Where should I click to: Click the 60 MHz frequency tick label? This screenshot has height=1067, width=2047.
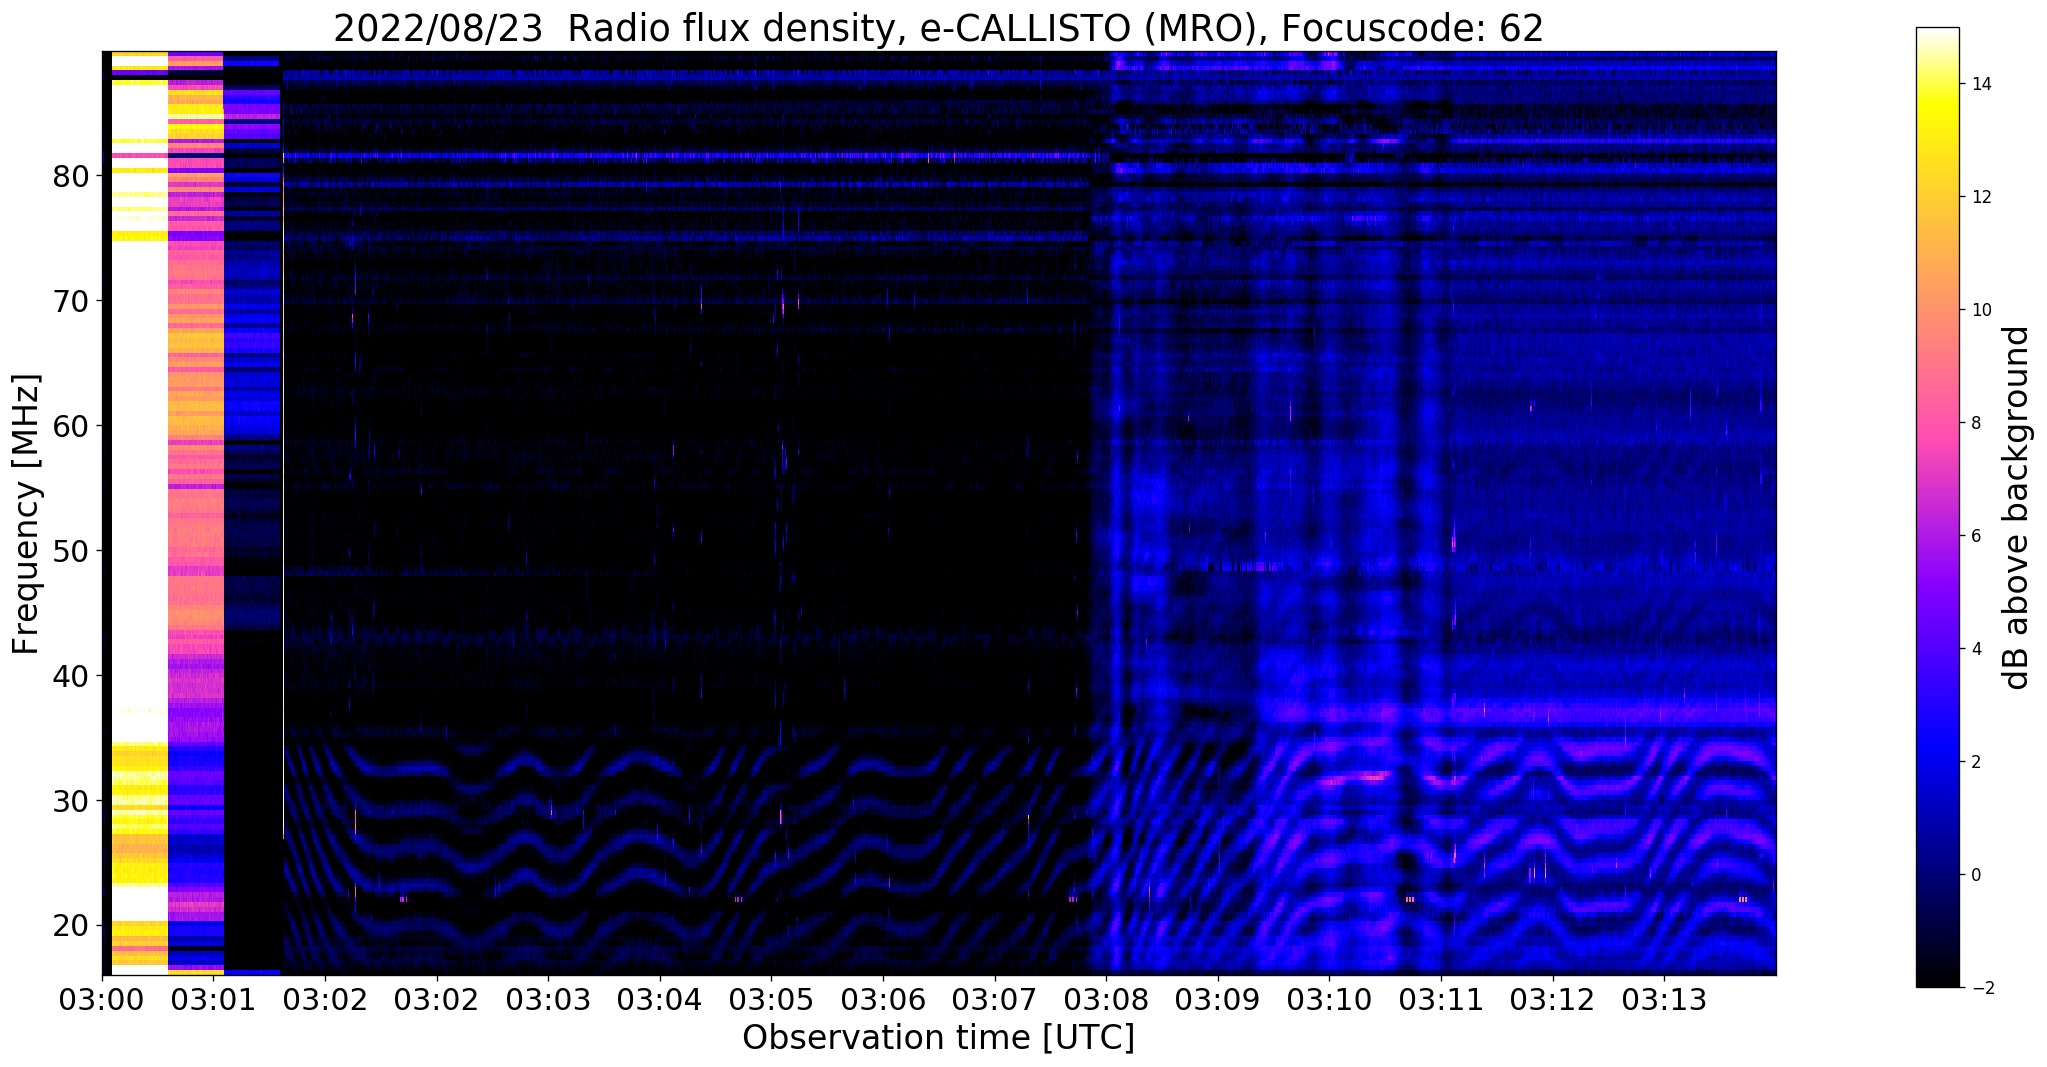(x=70, y=426)
